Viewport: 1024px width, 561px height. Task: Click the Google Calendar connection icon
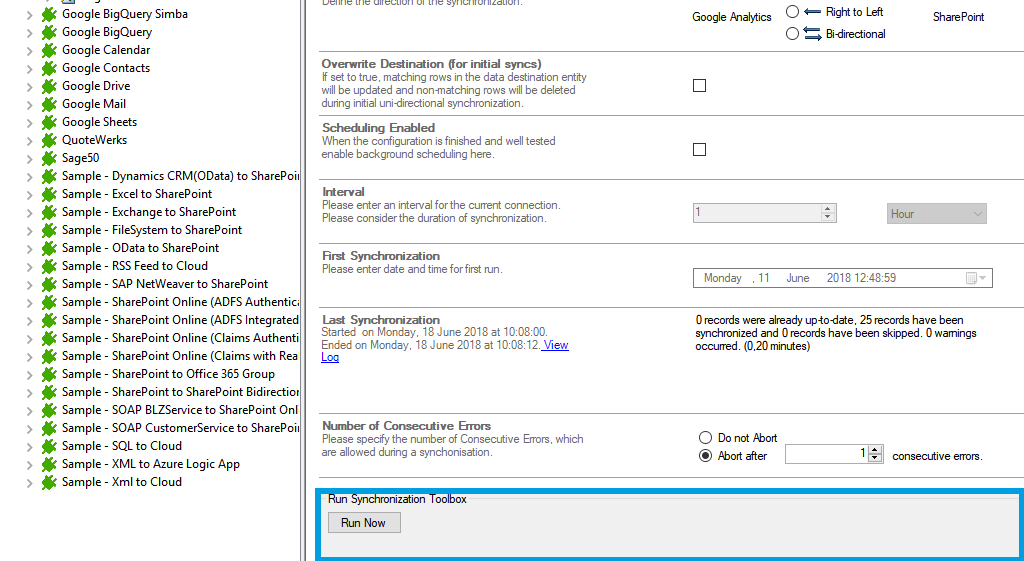[x=48, y=50]
